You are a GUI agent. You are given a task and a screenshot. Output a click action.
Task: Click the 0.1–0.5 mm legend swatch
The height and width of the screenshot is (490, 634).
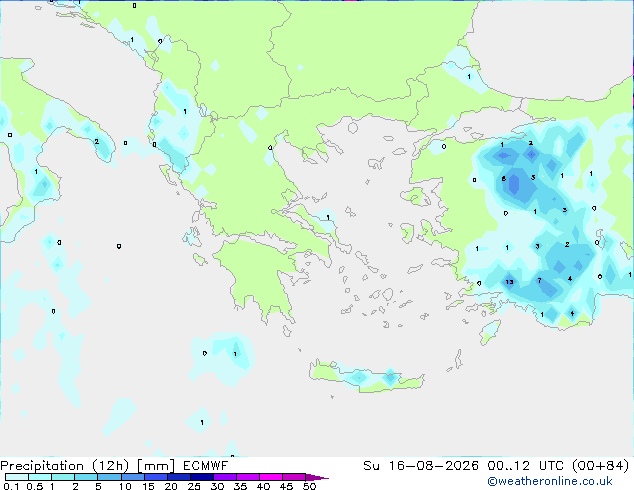point(17,477)
